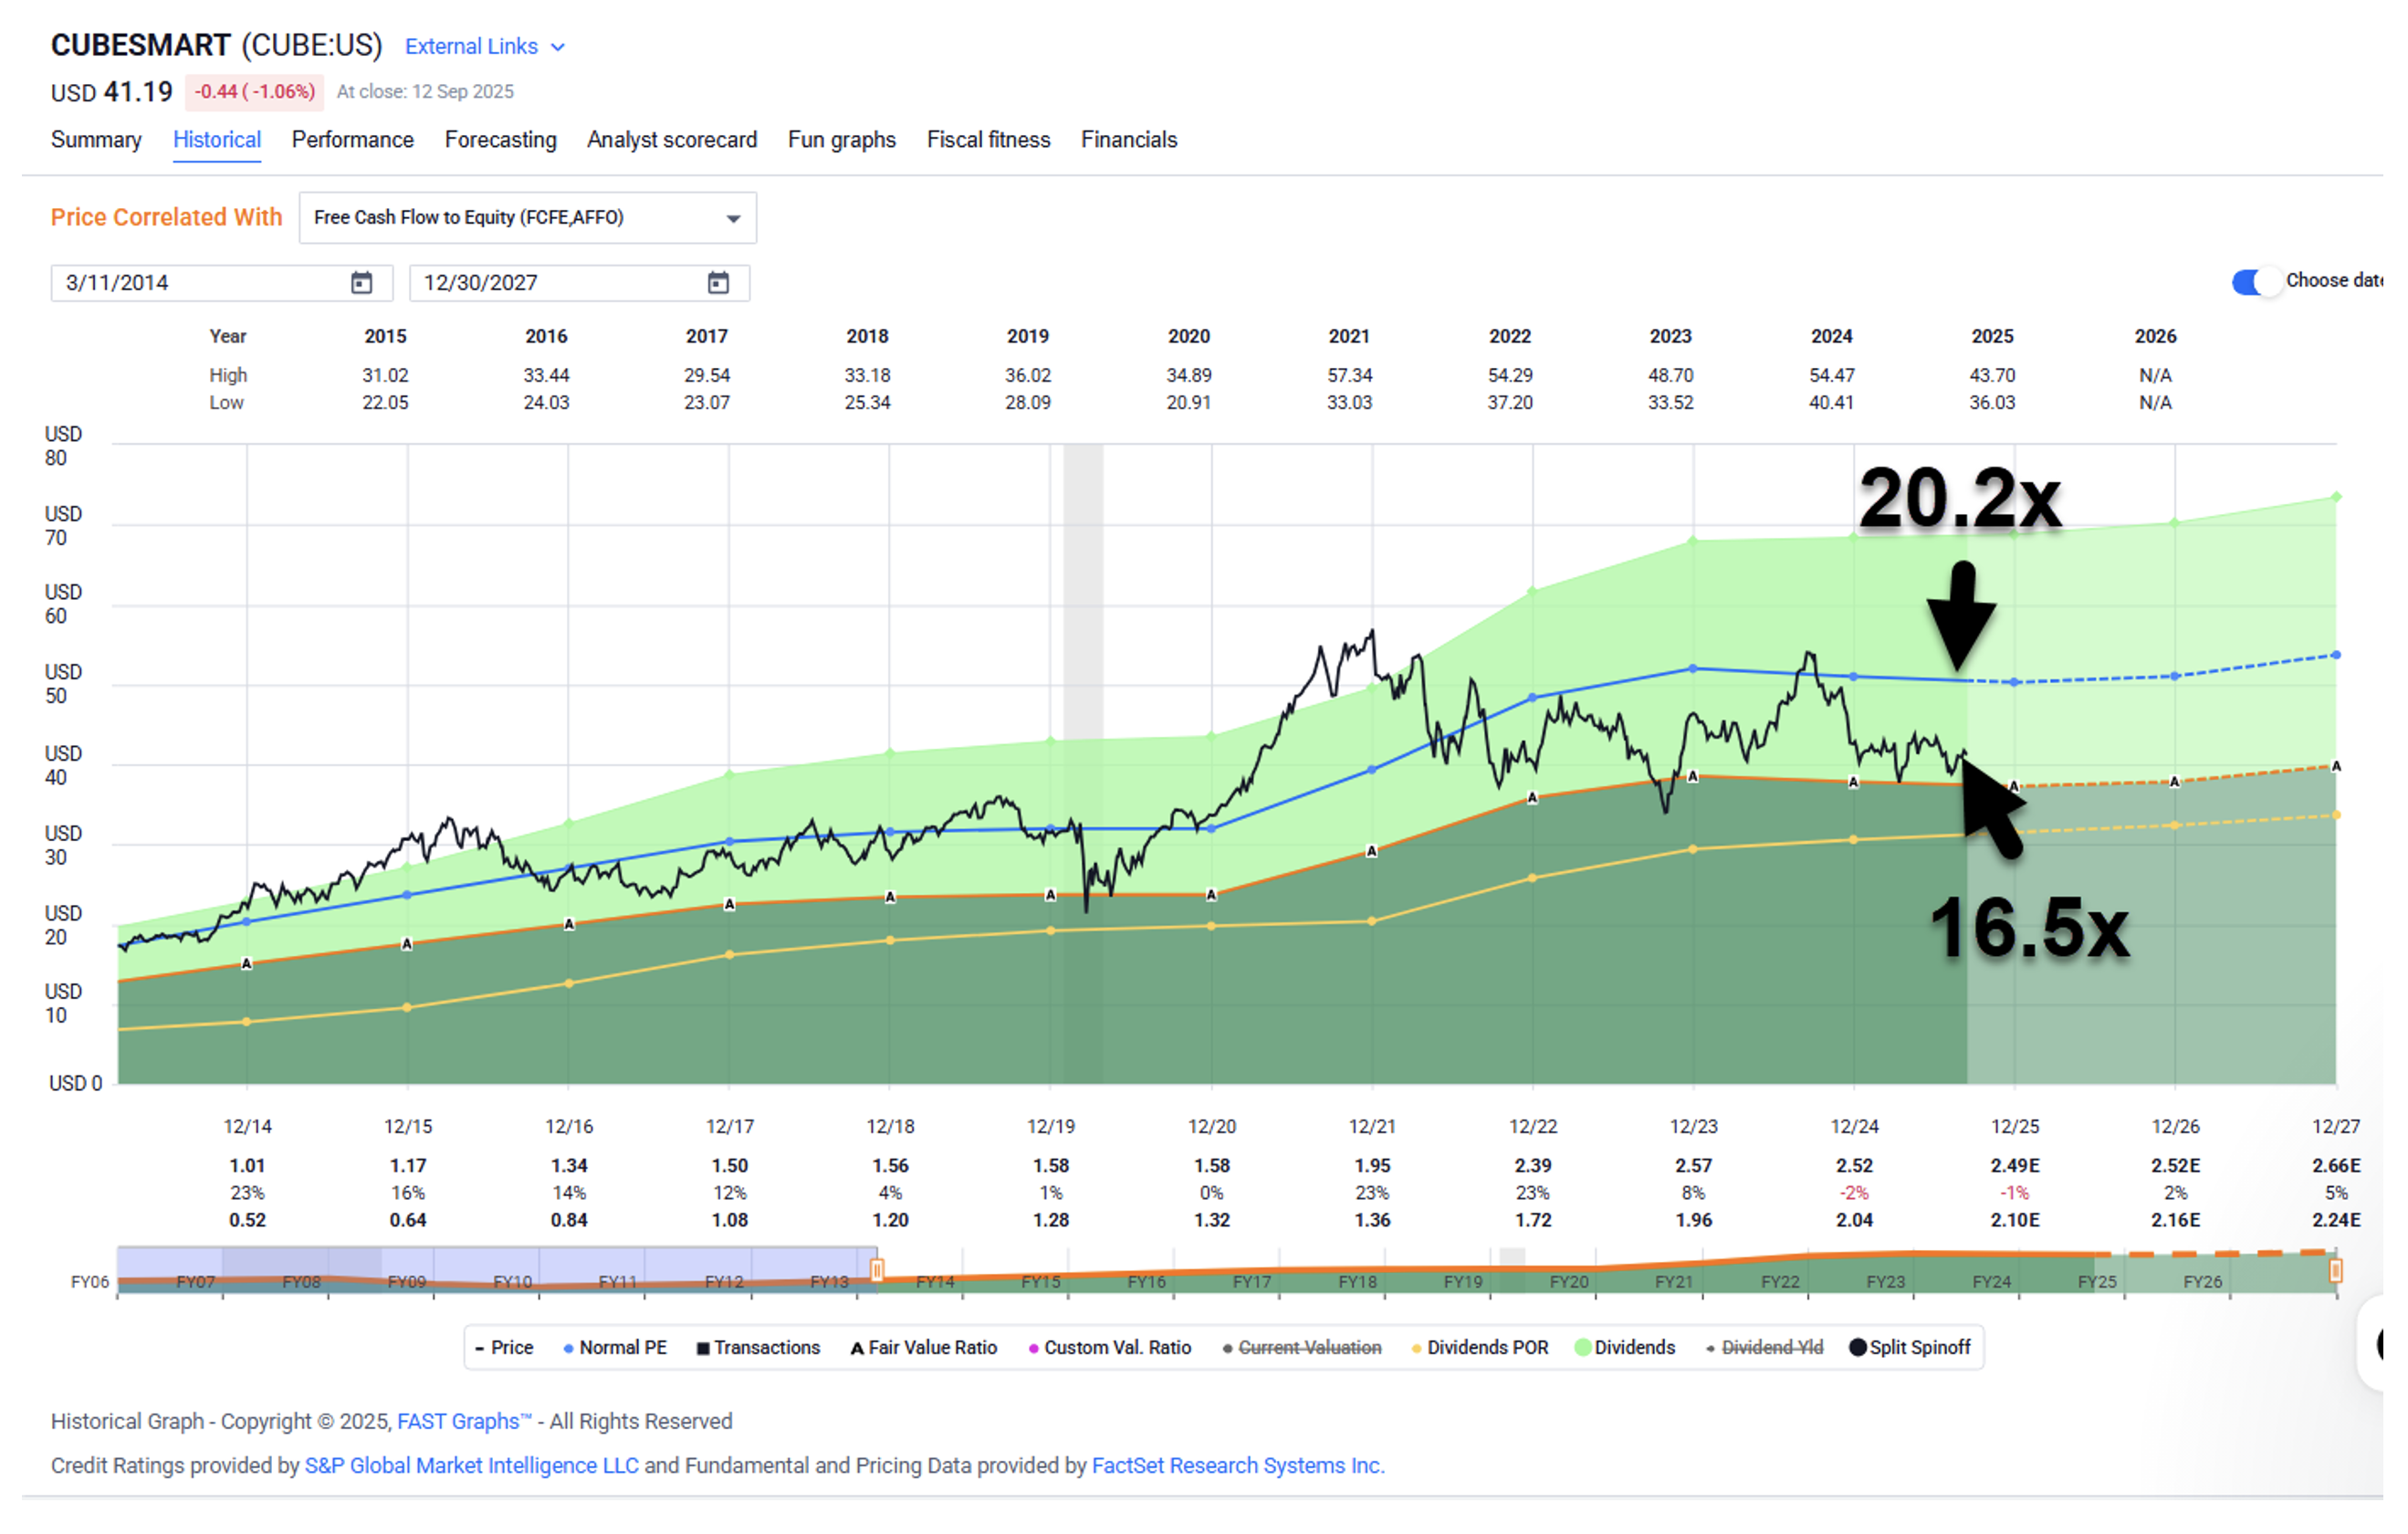Click the 2021 high value 57.34
2408x1534 pixels.
pos(1350,376)
